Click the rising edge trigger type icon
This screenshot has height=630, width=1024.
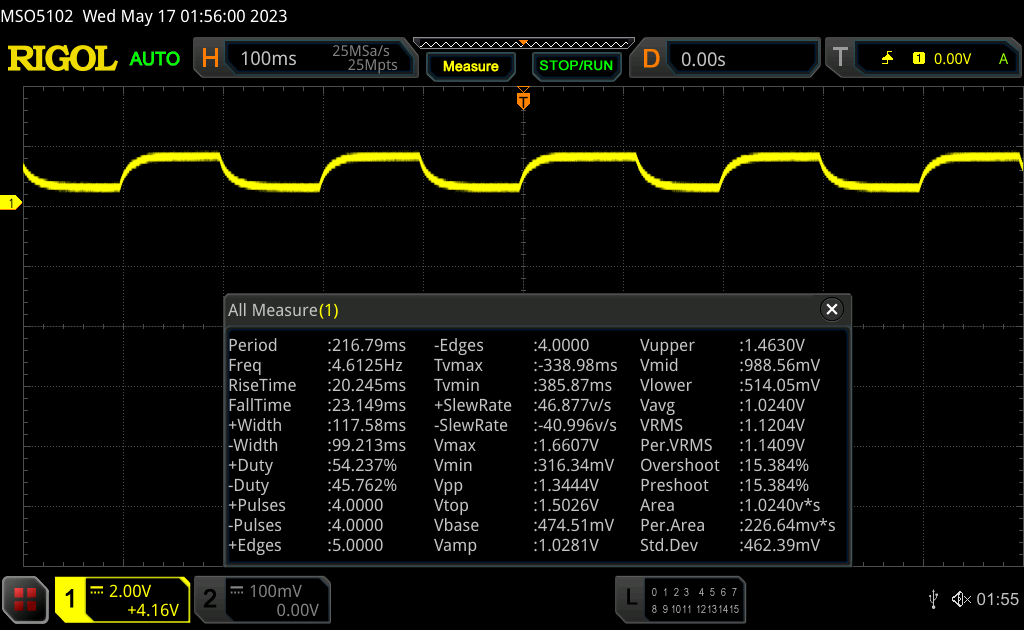click(887, 59)
